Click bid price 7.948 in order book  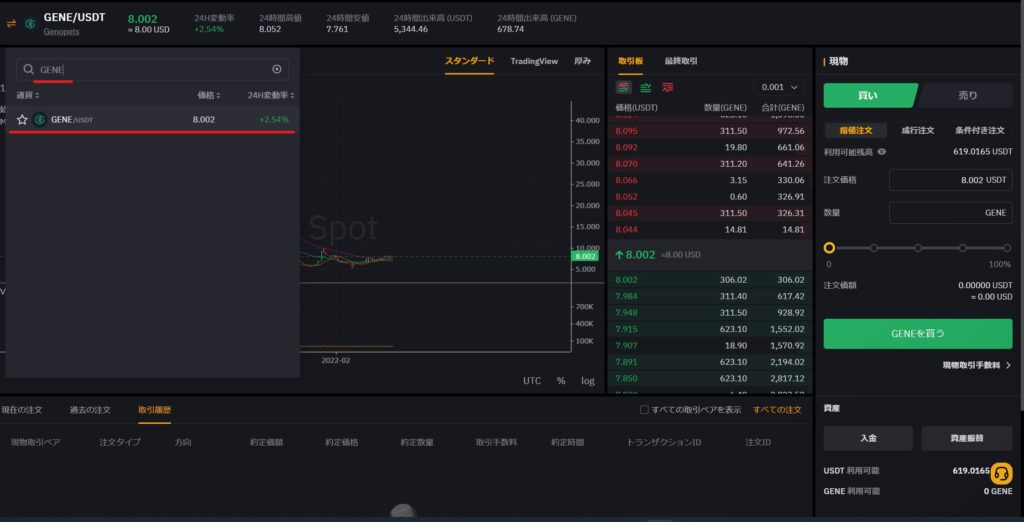click(x=626, y=312)
